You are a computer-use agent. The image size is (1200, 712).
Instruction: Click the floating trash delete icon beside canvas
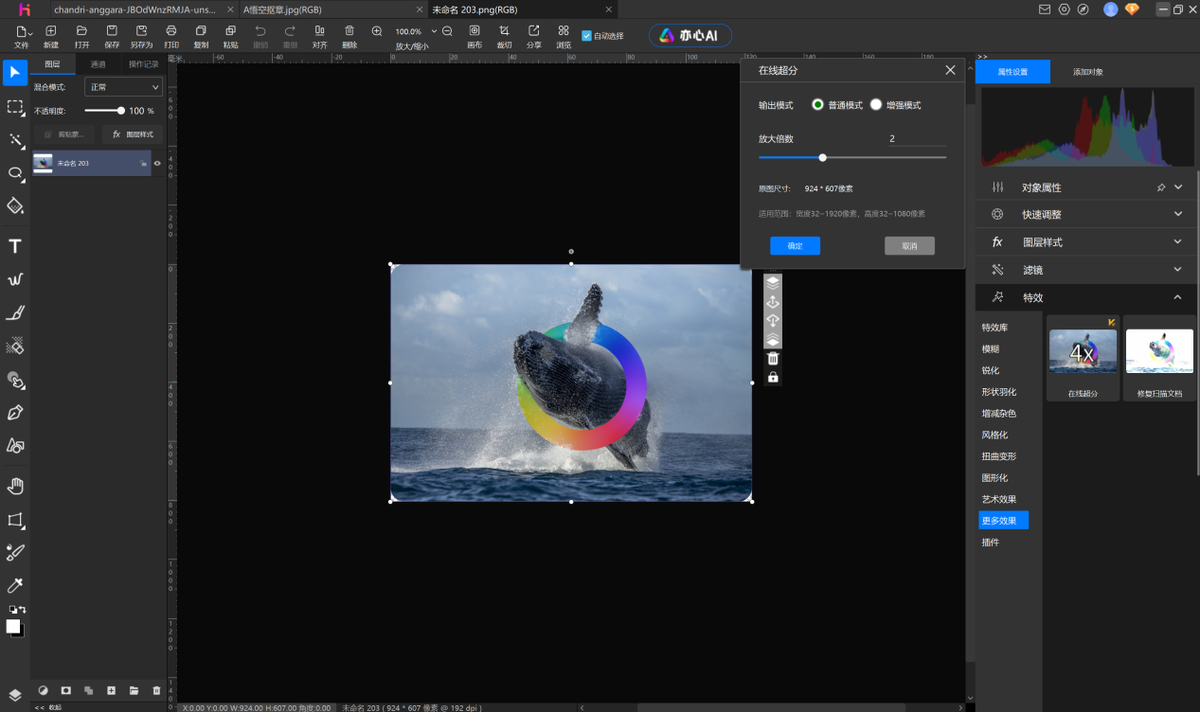(x=772, y=358)
